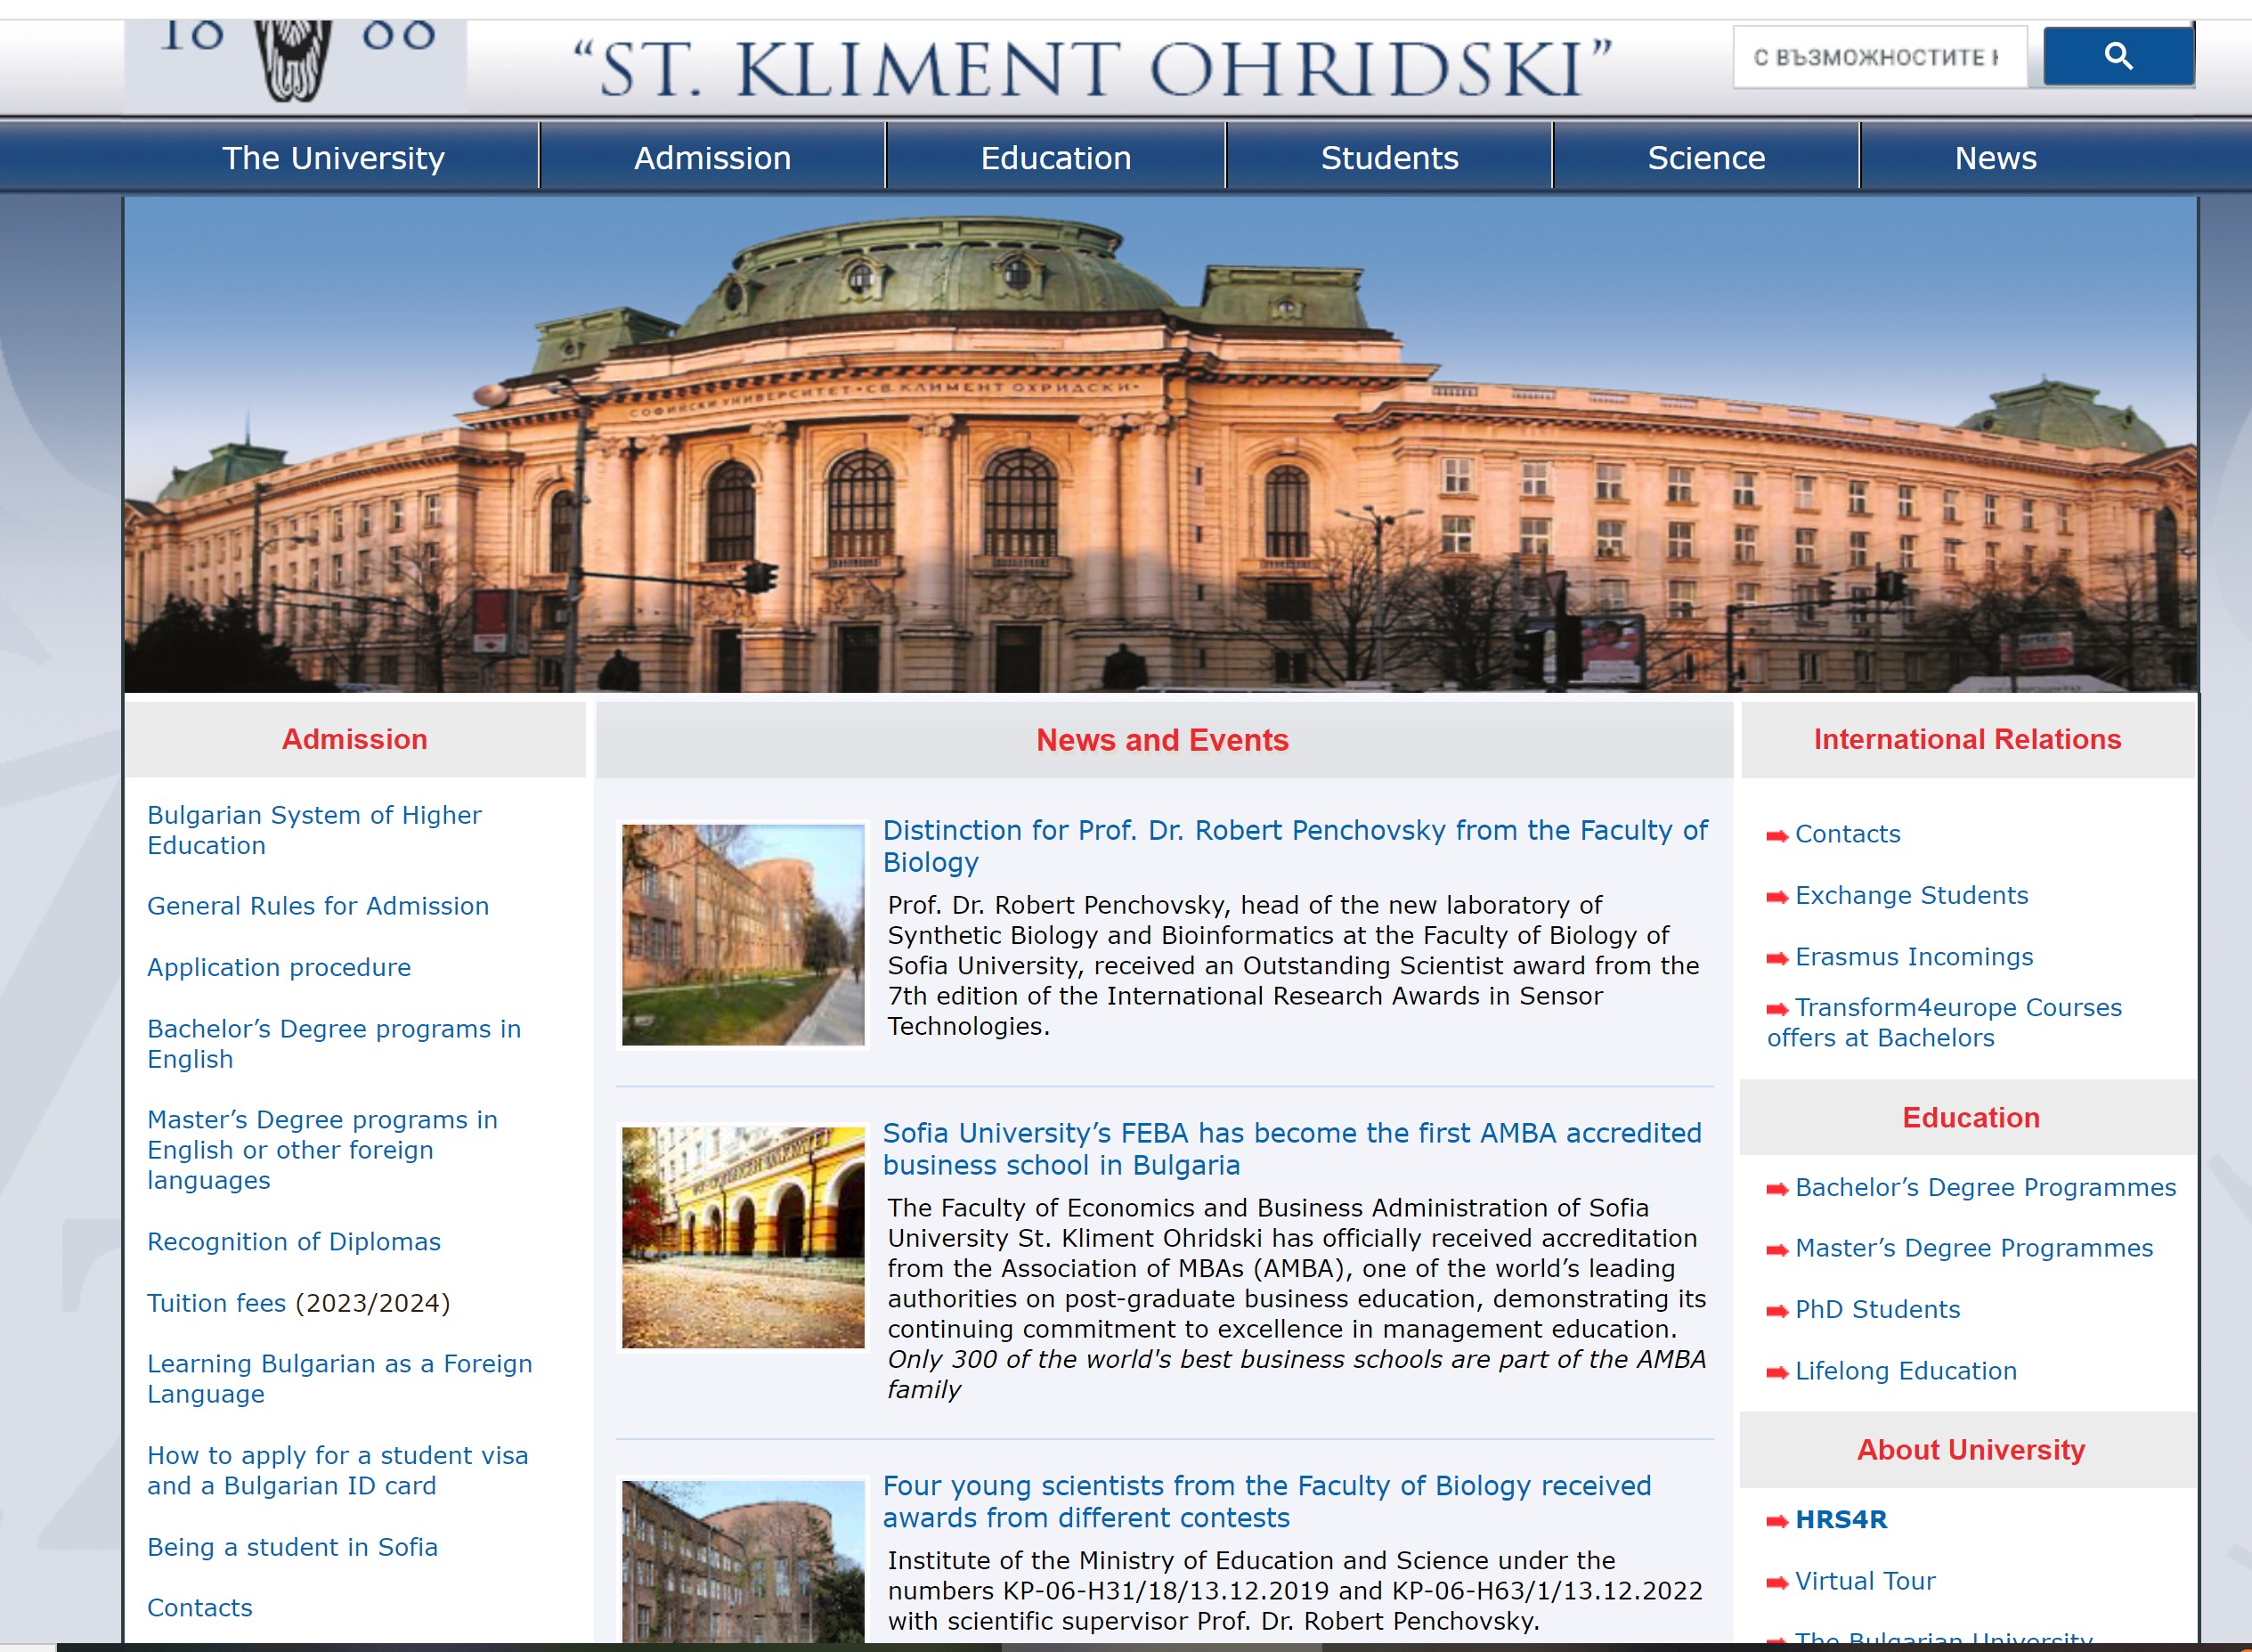
Task: Open the Education navigation menu
Action: click(x=1055, y=158)
